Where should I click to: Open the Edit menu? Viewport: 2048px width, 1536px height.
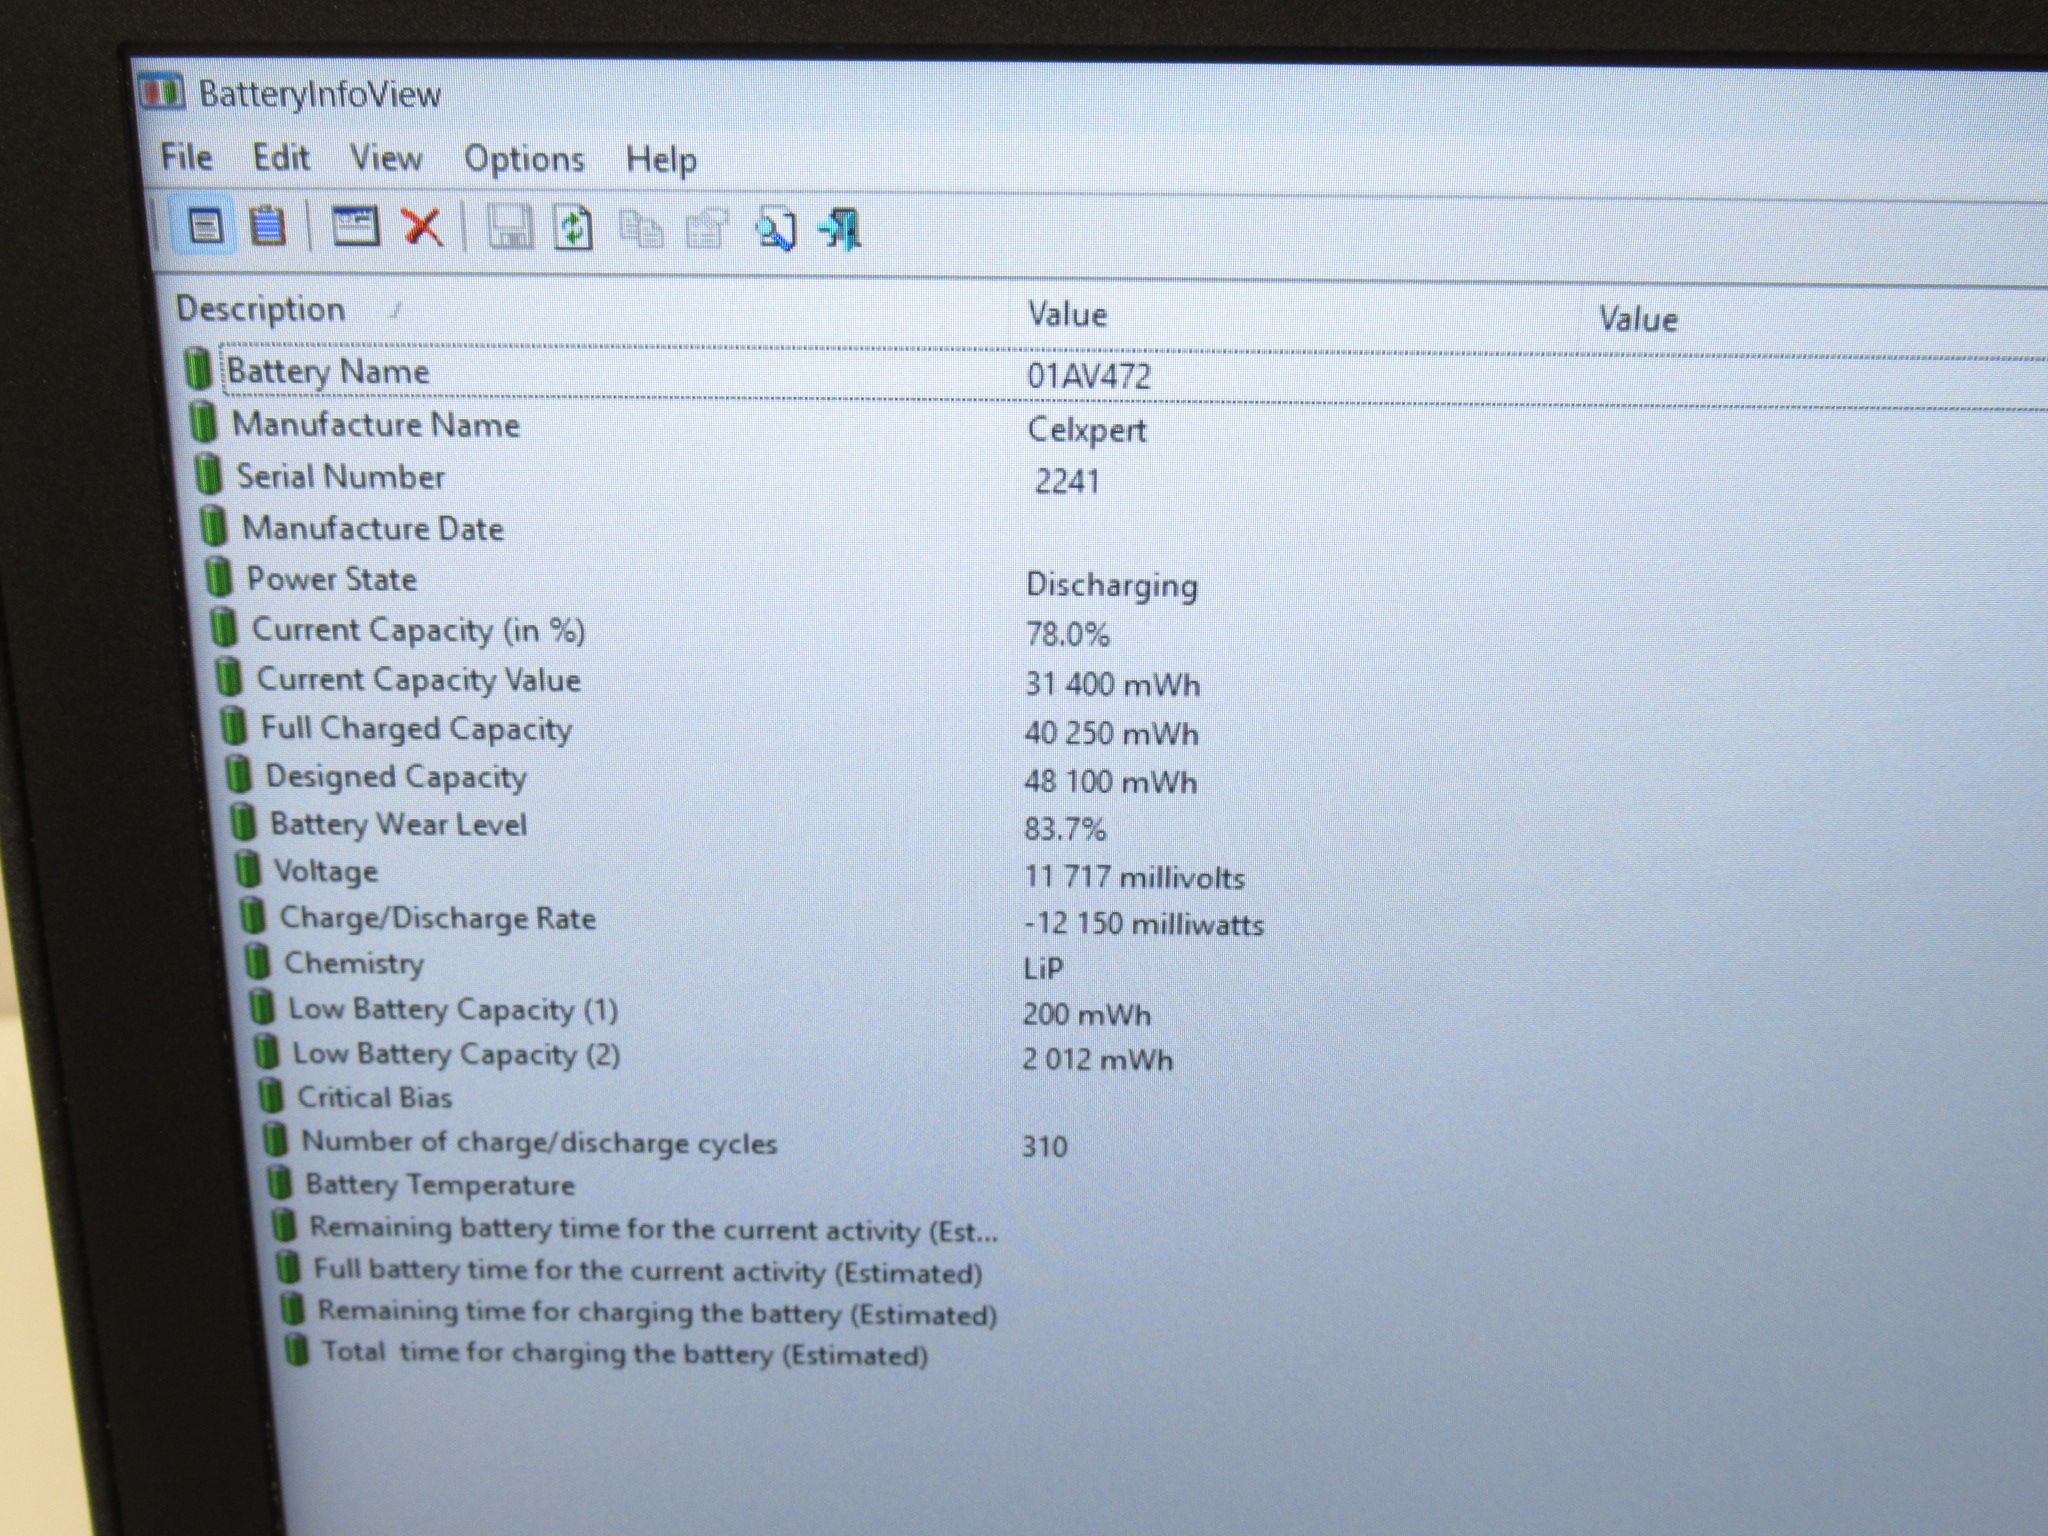coord(281,158)
